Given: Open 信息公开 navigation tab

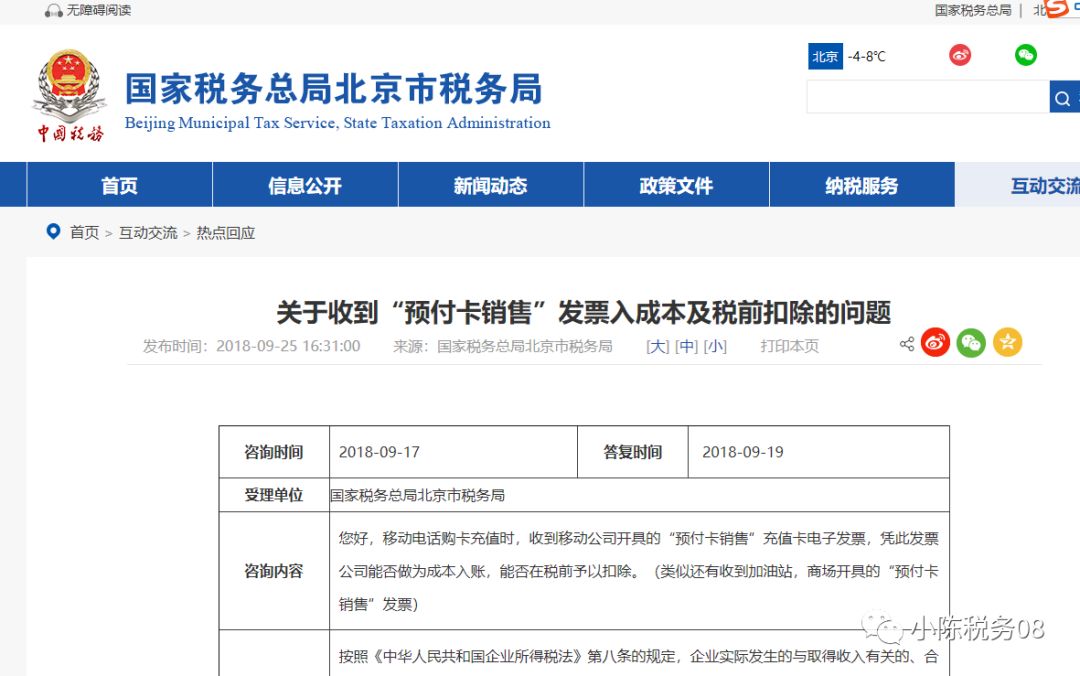Looking at the screenshot, I should coord(305,185).
